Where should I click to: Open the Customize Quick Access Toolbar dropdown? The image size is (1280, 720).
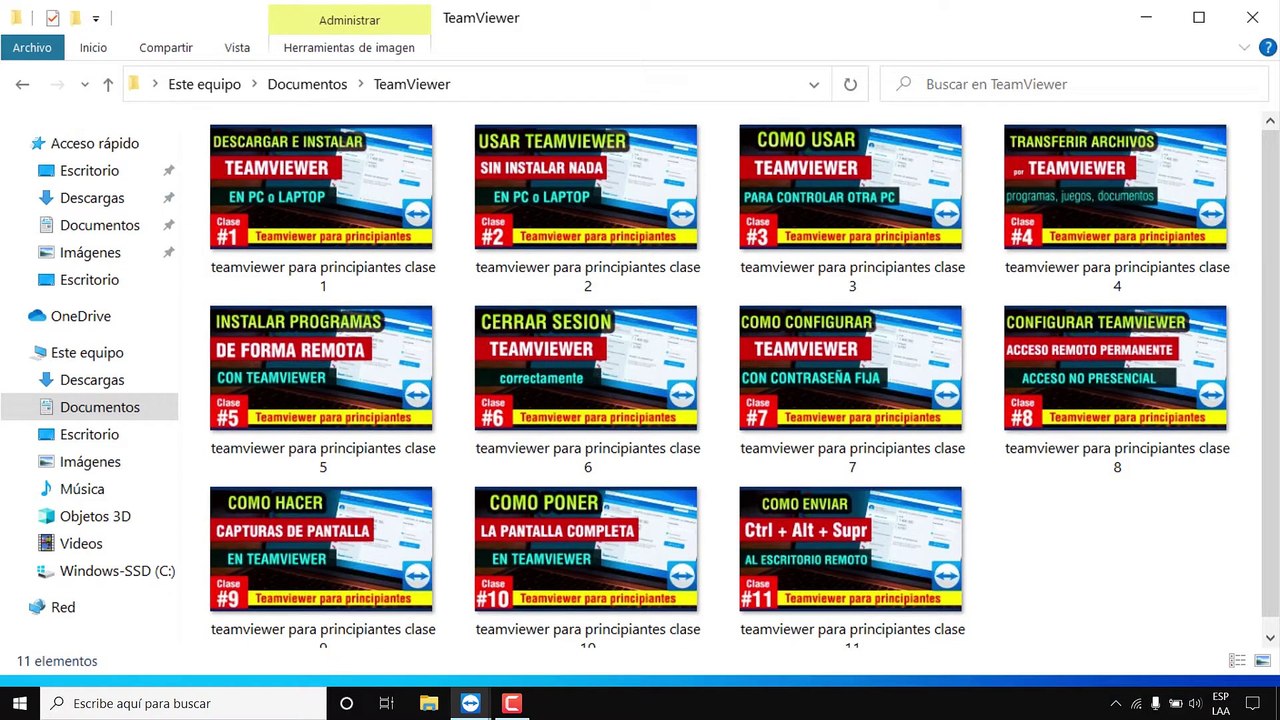pyautogui.click(x=95, y=18)
